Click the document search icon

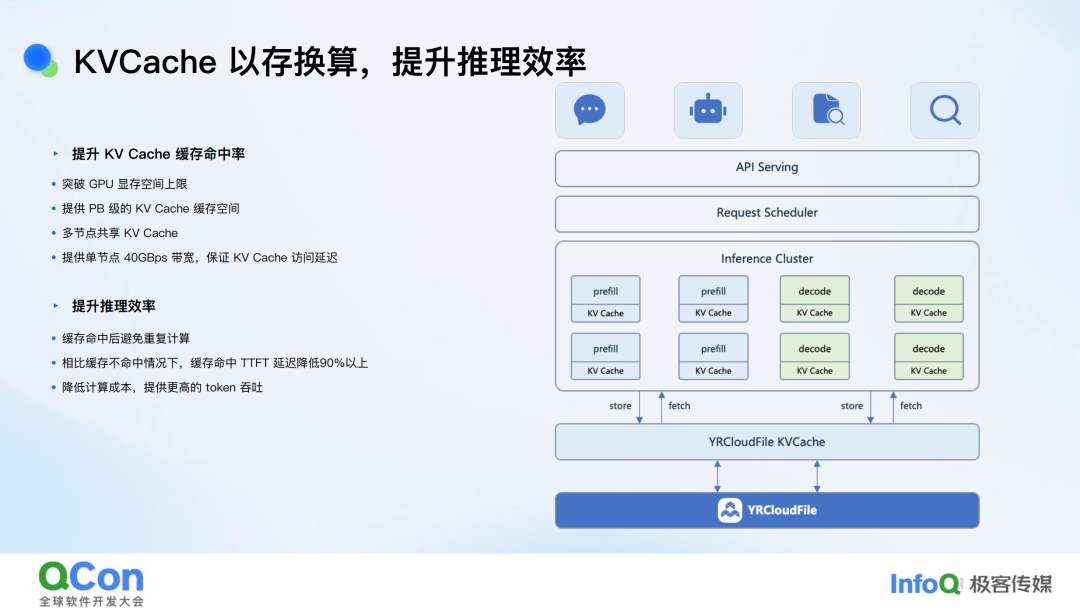[x=827, y=110]
